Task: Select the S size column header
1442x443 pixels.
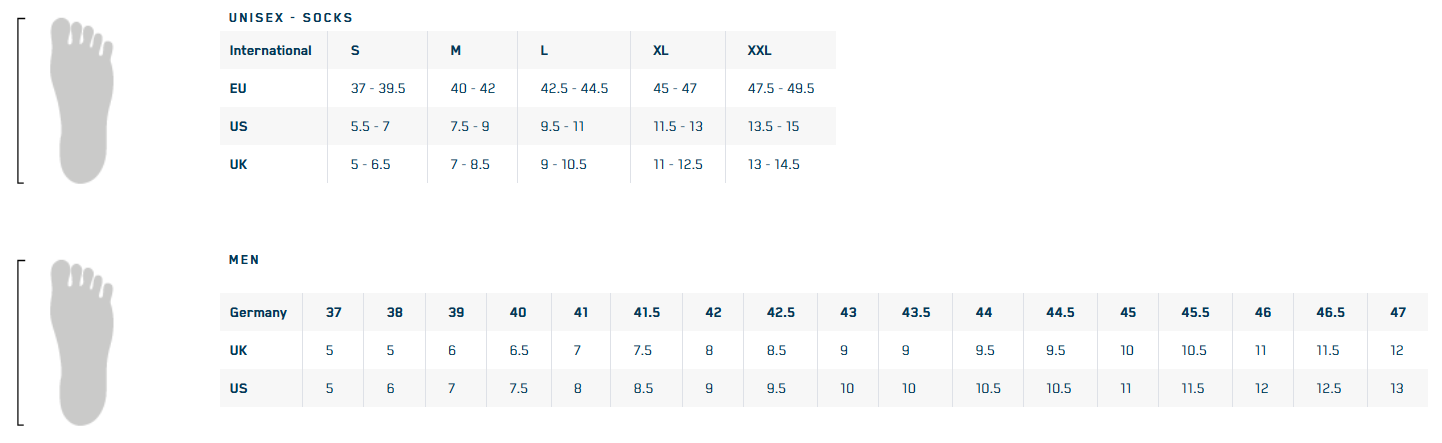Action: point(355,50)
